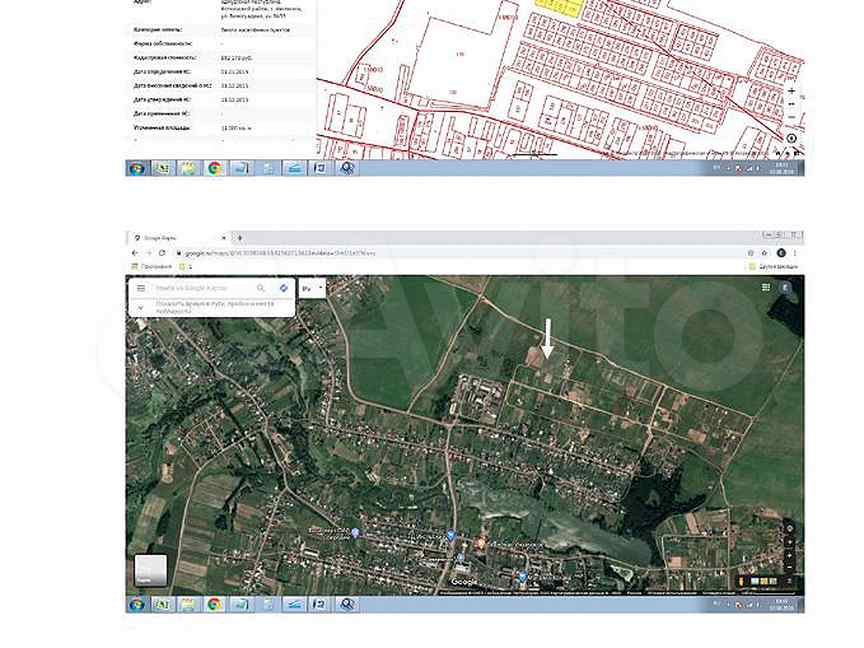This screenshot has height=648, width=864.
Task: Click the locate target button on cadastral map
Action: click(x=791, y=138)
